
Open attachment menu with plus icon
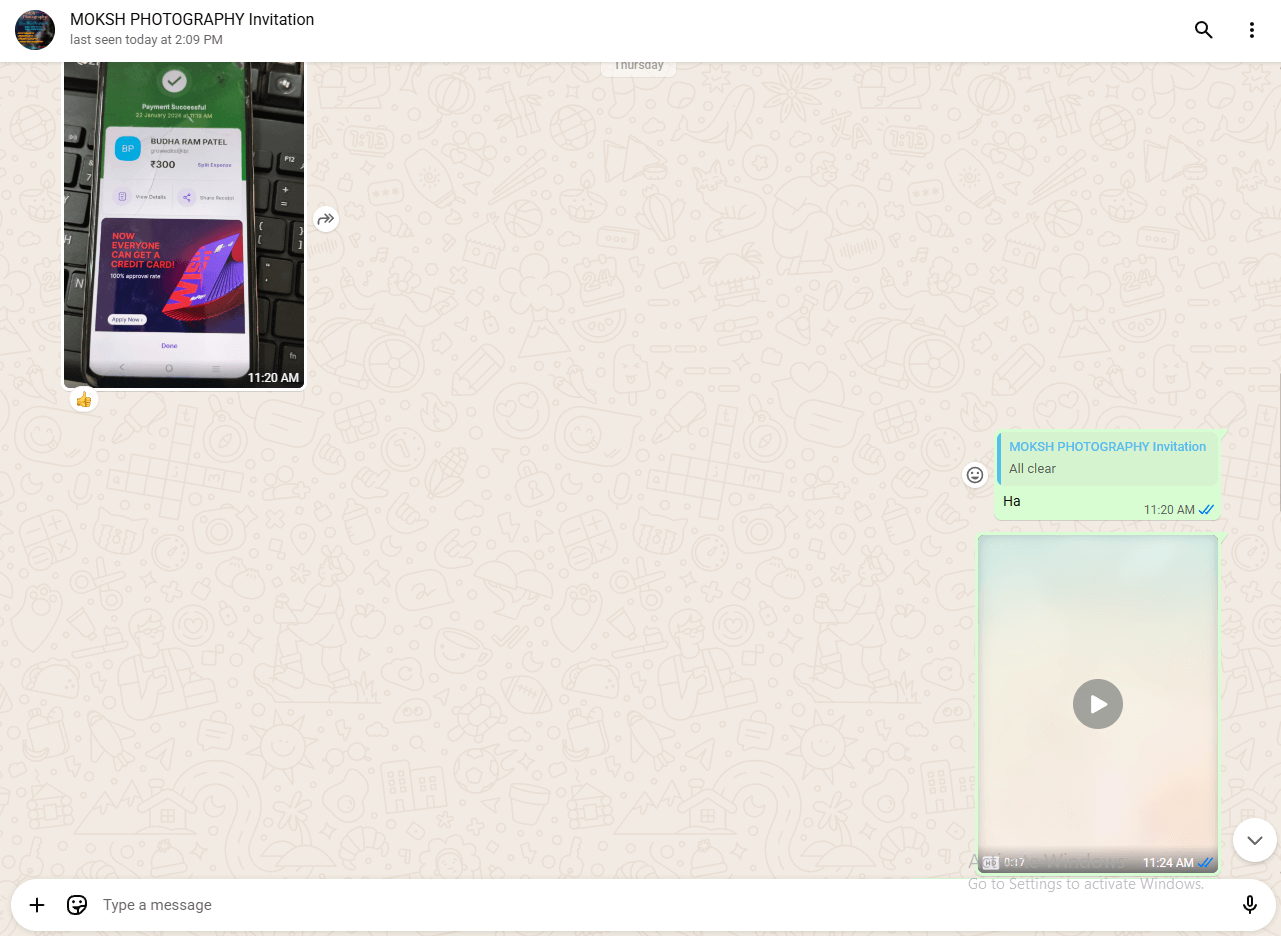pos(37,905)
